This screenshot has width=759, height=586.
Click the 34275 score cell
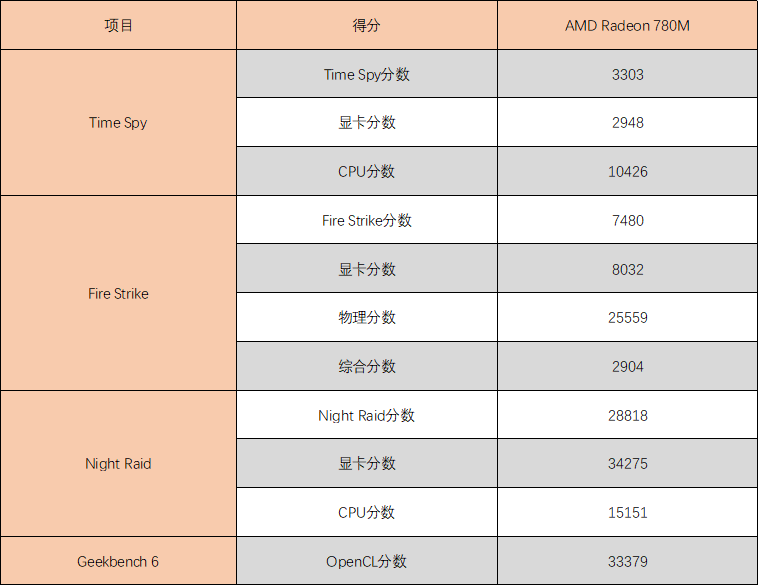point(627,464)
